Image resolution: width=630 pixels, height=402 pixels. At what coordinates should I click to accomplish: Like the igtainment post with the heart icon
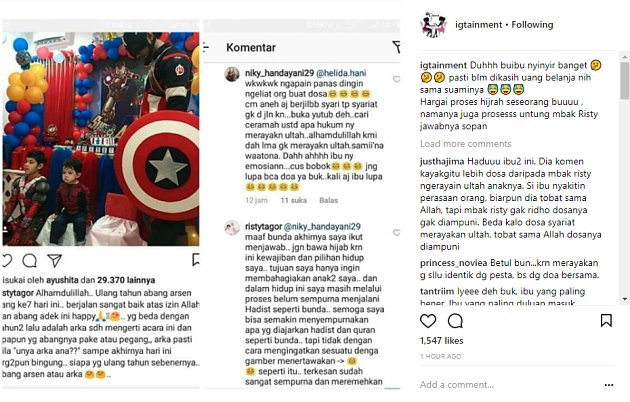(428, 321)
